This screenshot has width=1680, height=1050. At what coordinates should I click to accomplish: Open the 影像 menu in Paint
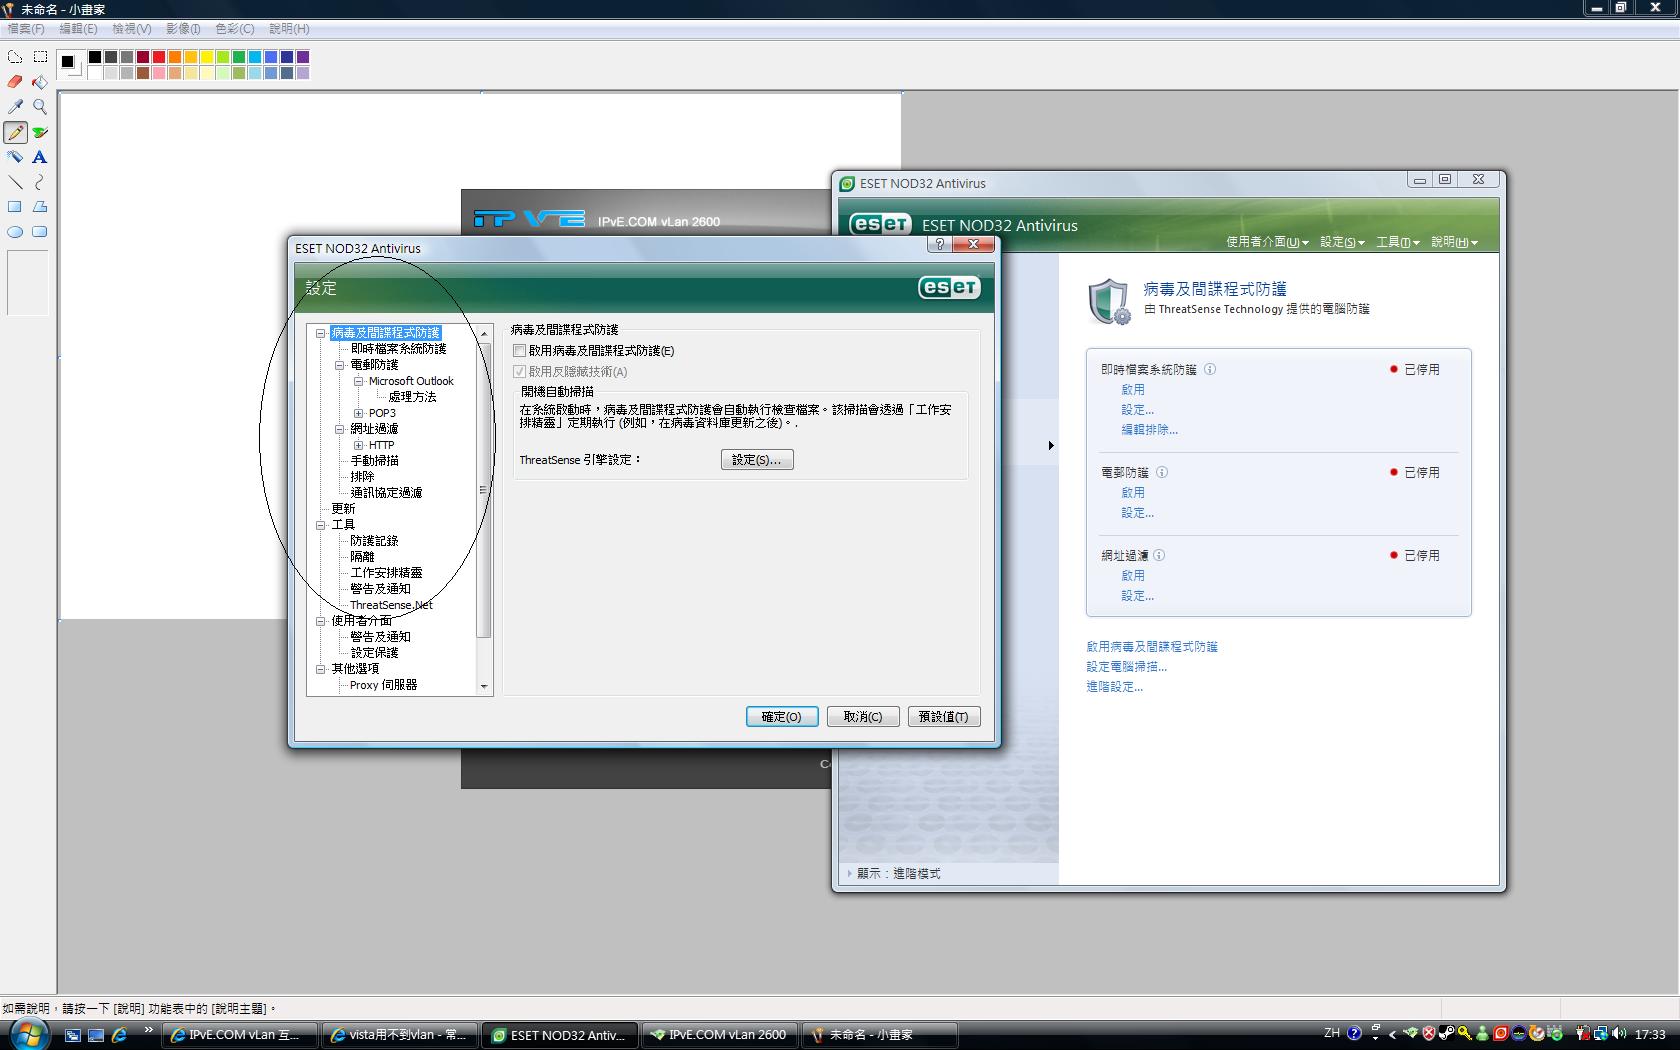point(183,29)
